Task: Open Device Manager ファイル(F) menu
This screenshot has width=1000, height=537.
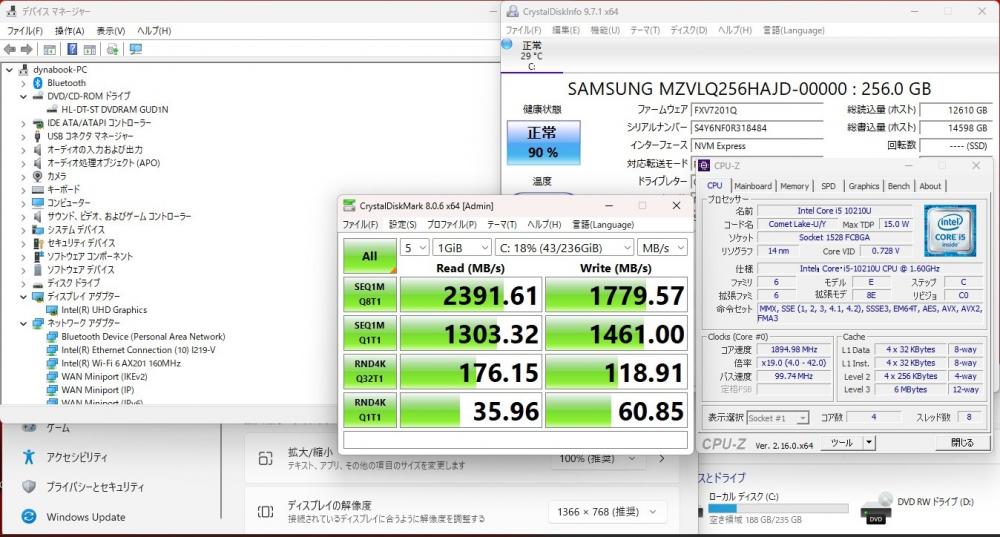Action: [25, 31]
